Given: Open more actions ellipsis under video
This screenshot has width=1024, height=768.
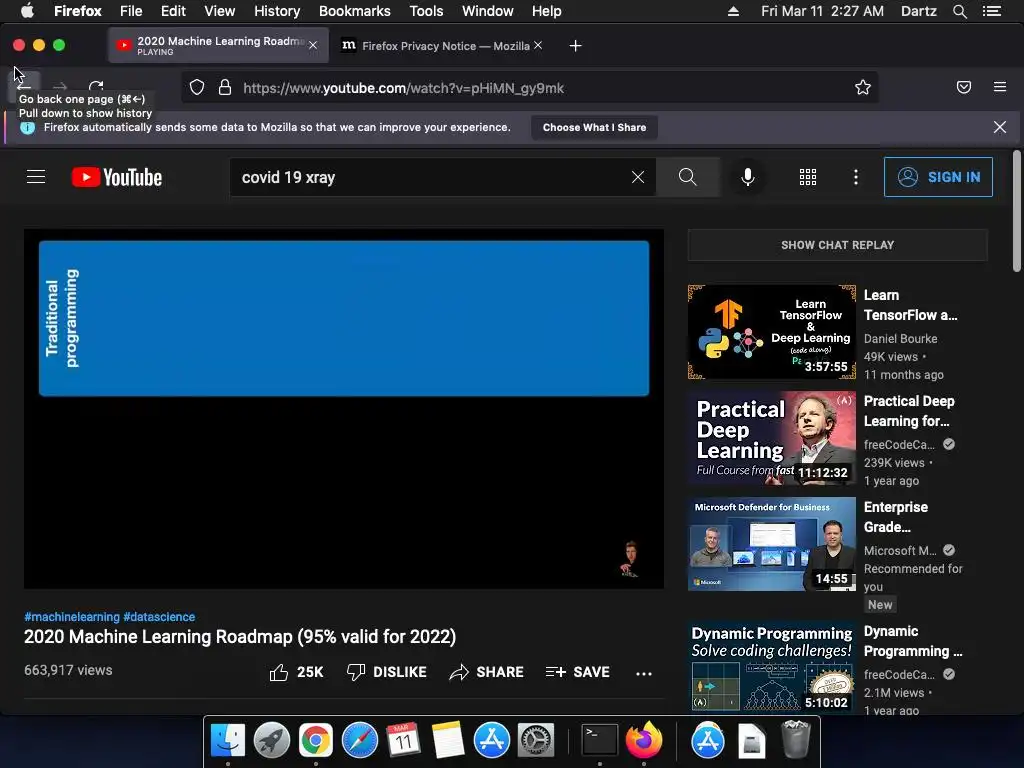Looking at the screenshot, I should tap(644, 673).
